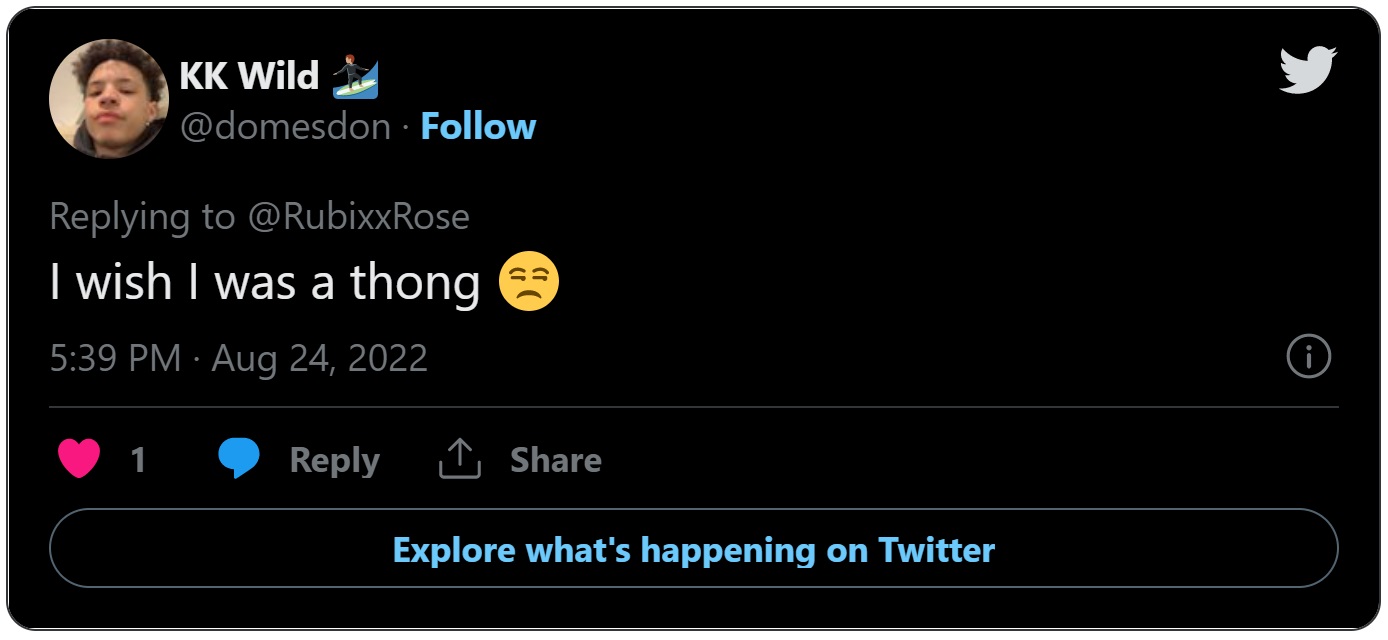
Task: Click the share upload arrow icon
Action: (460, 459)
